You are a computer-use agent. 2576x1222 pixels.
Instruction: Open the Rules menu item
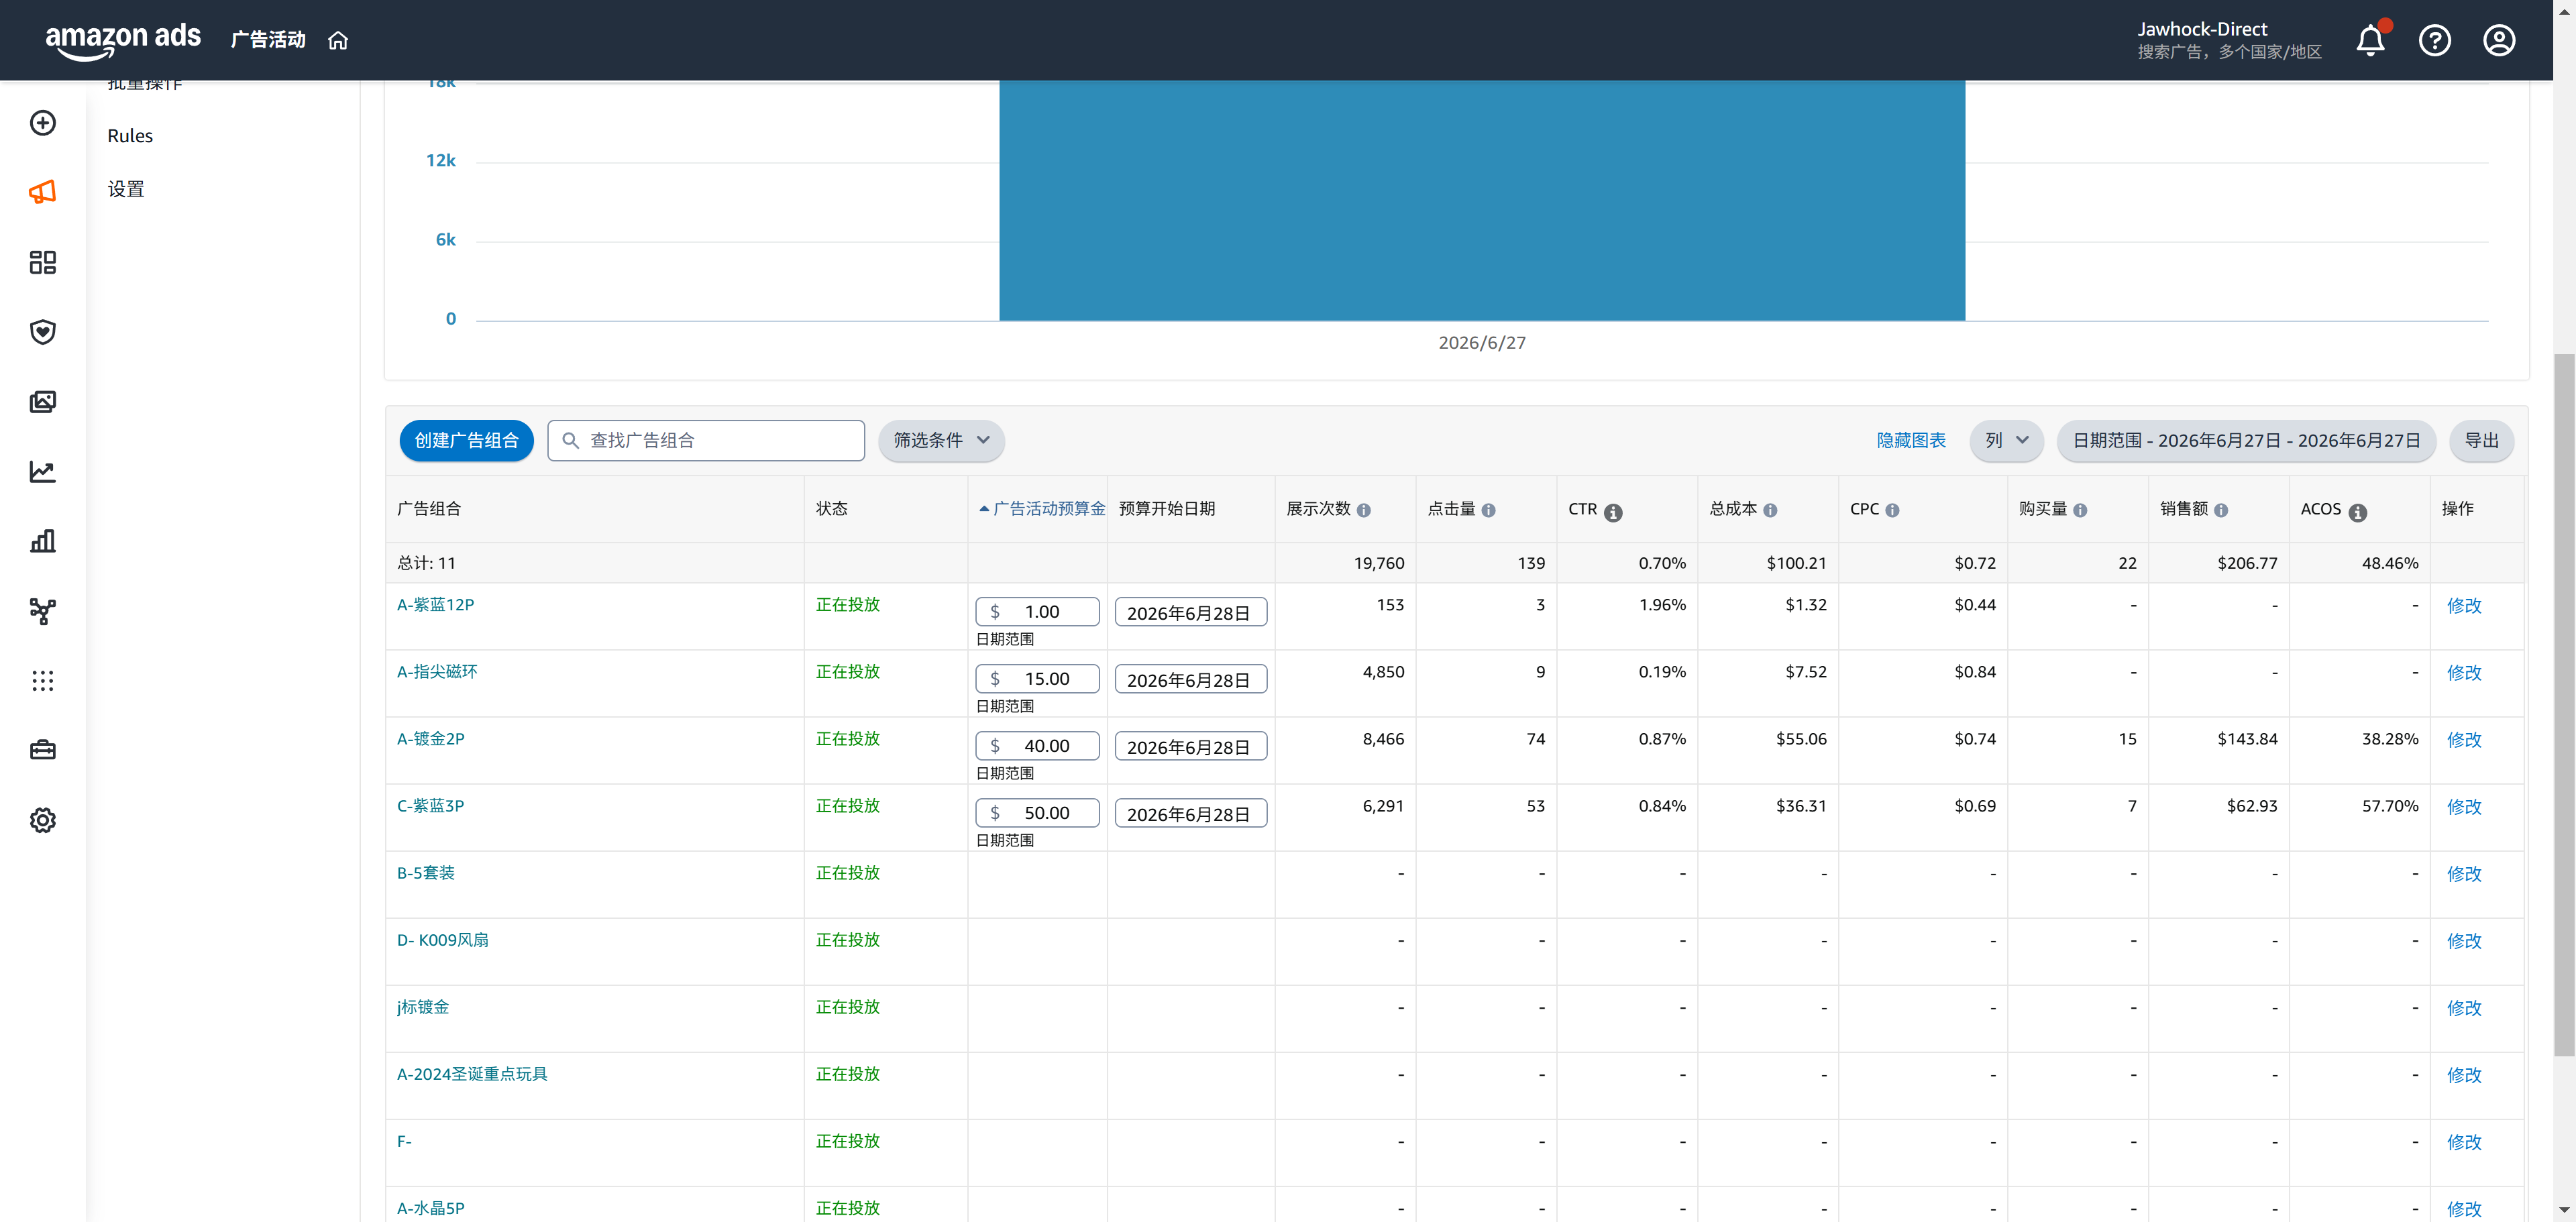point(130,136)
